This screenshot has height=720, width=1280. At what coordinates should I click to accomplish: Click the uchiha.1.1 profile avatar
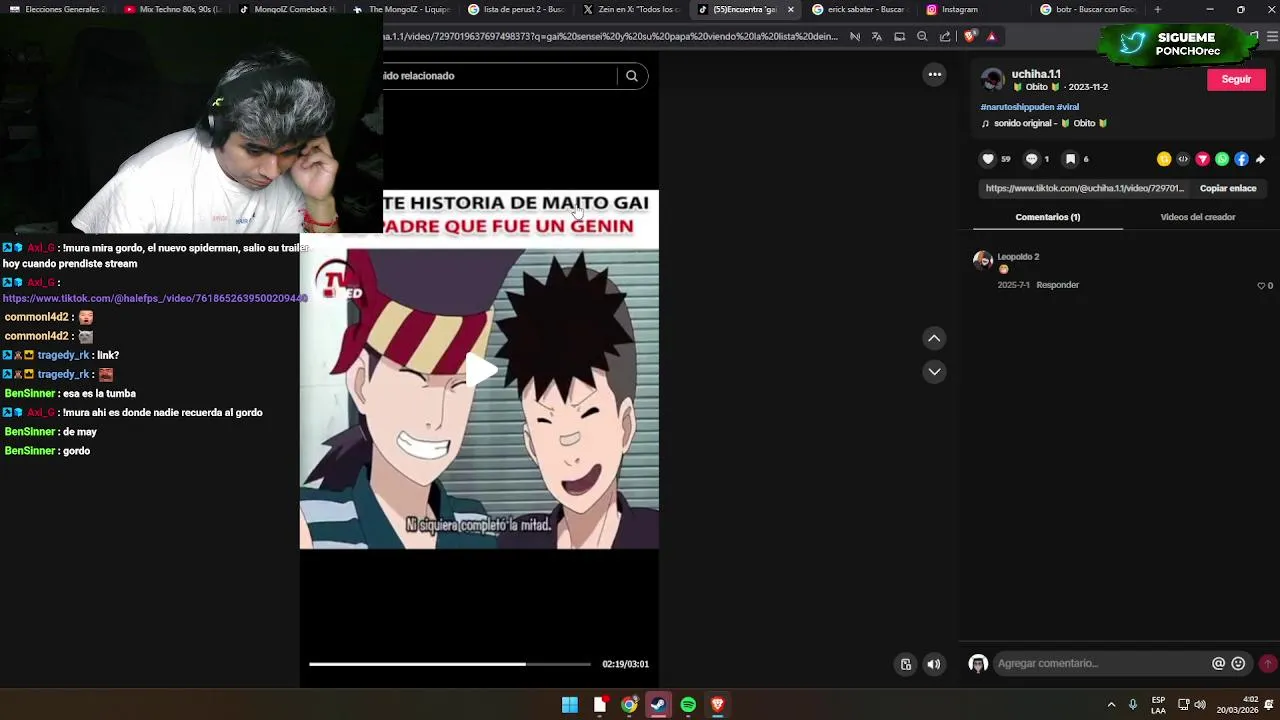992,80
